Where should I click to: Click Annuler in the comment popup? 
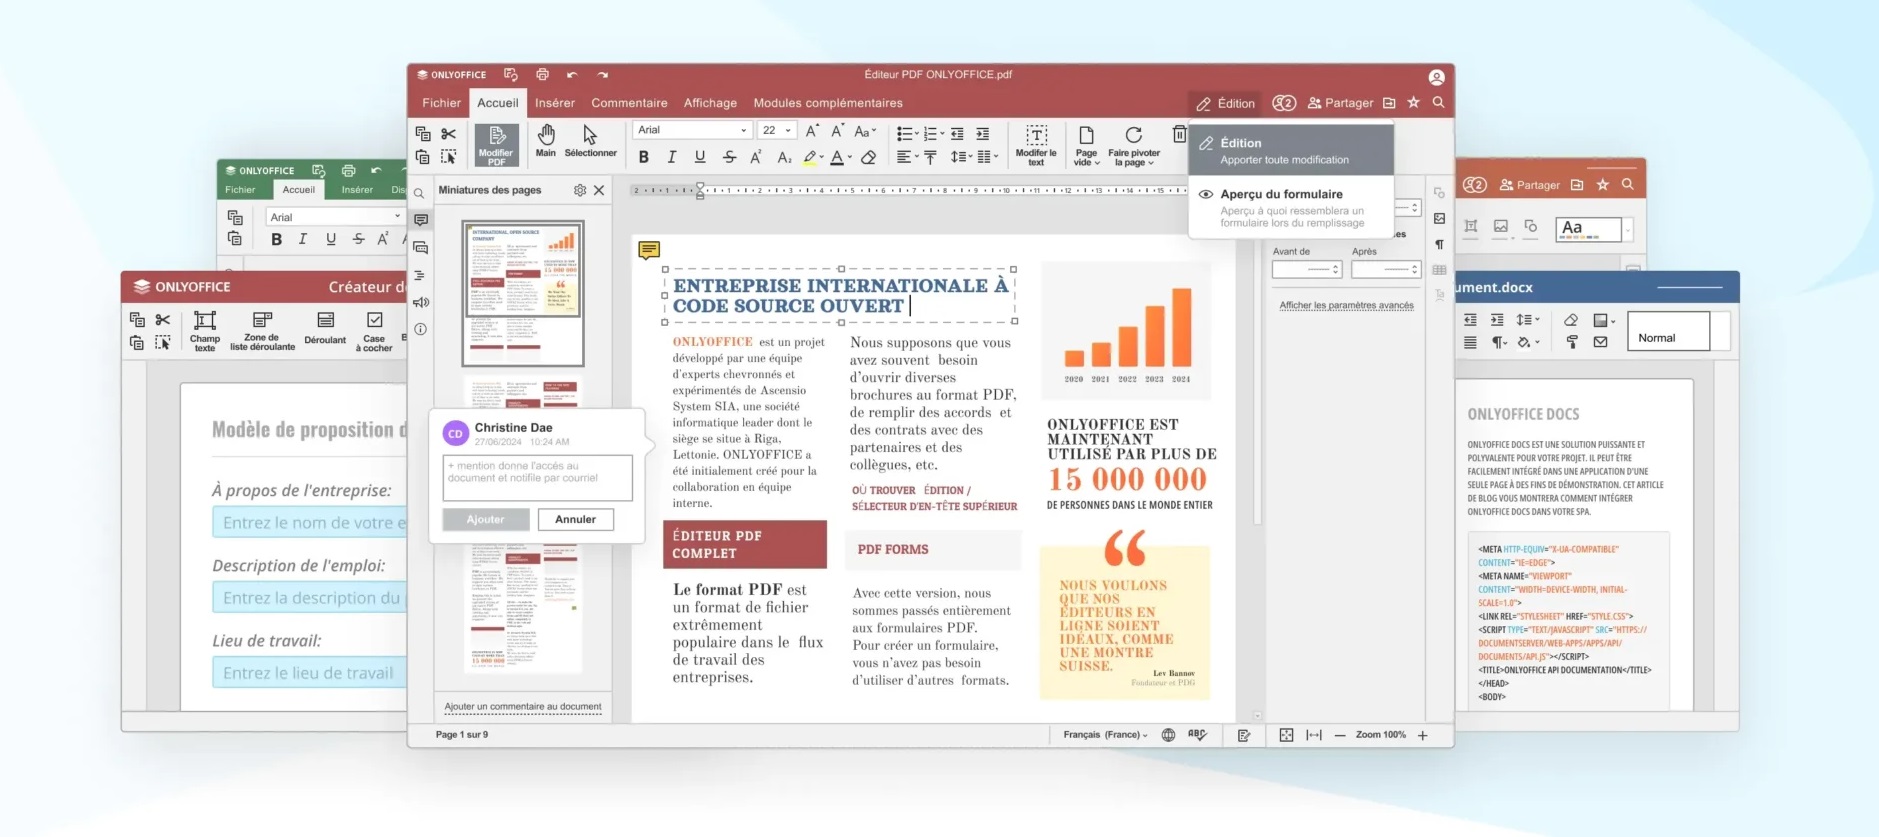coord(575,519)
